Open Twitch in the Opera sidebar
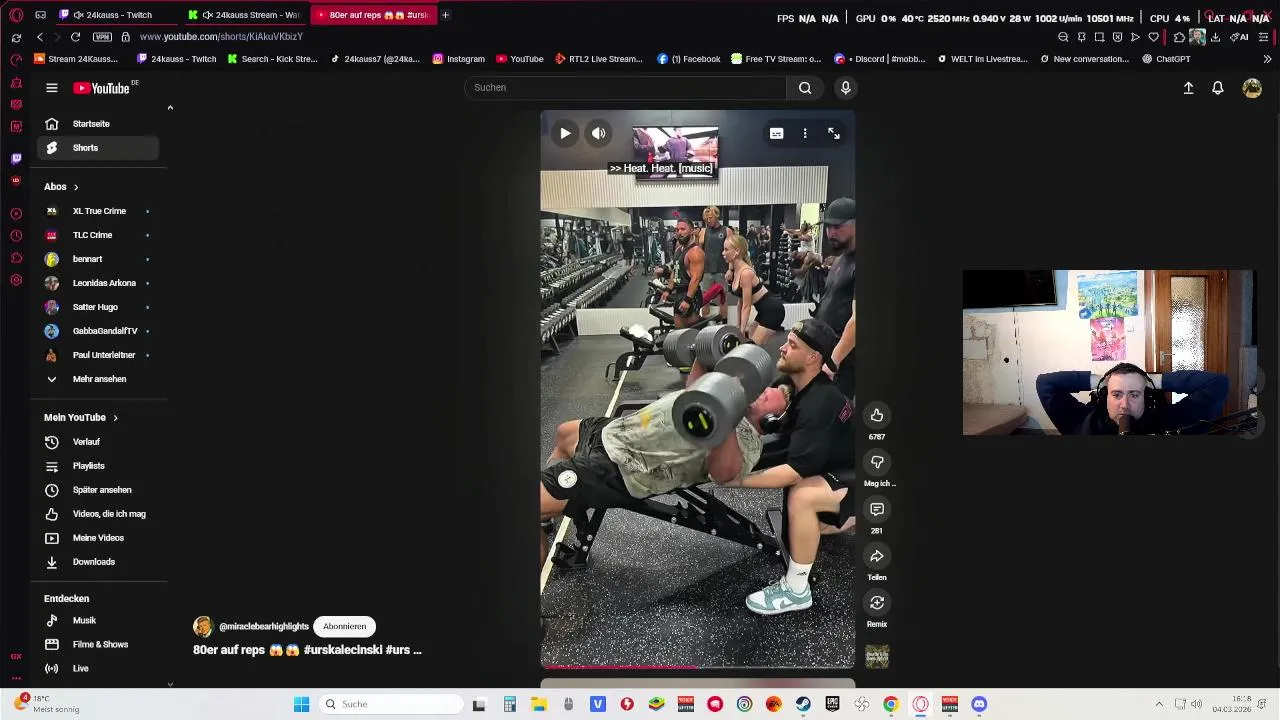 tap(16, 158)
